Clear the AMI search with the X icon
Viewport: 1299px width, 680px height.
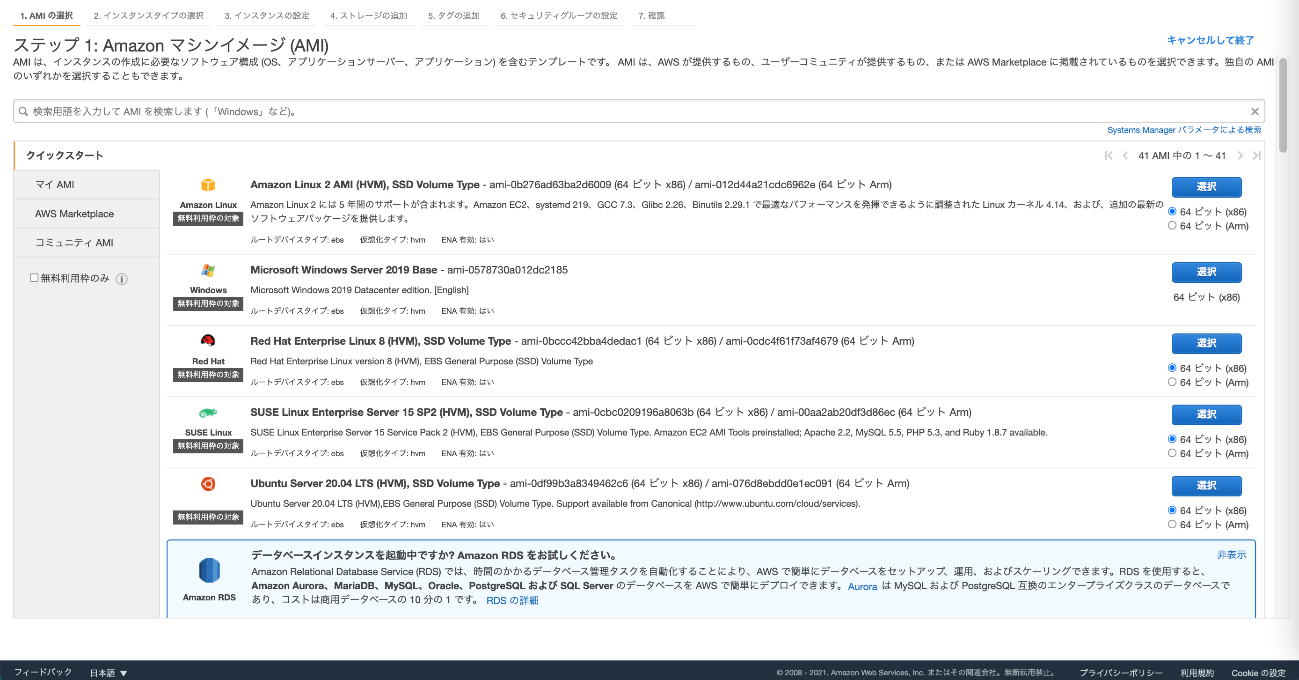point(1255,111)
